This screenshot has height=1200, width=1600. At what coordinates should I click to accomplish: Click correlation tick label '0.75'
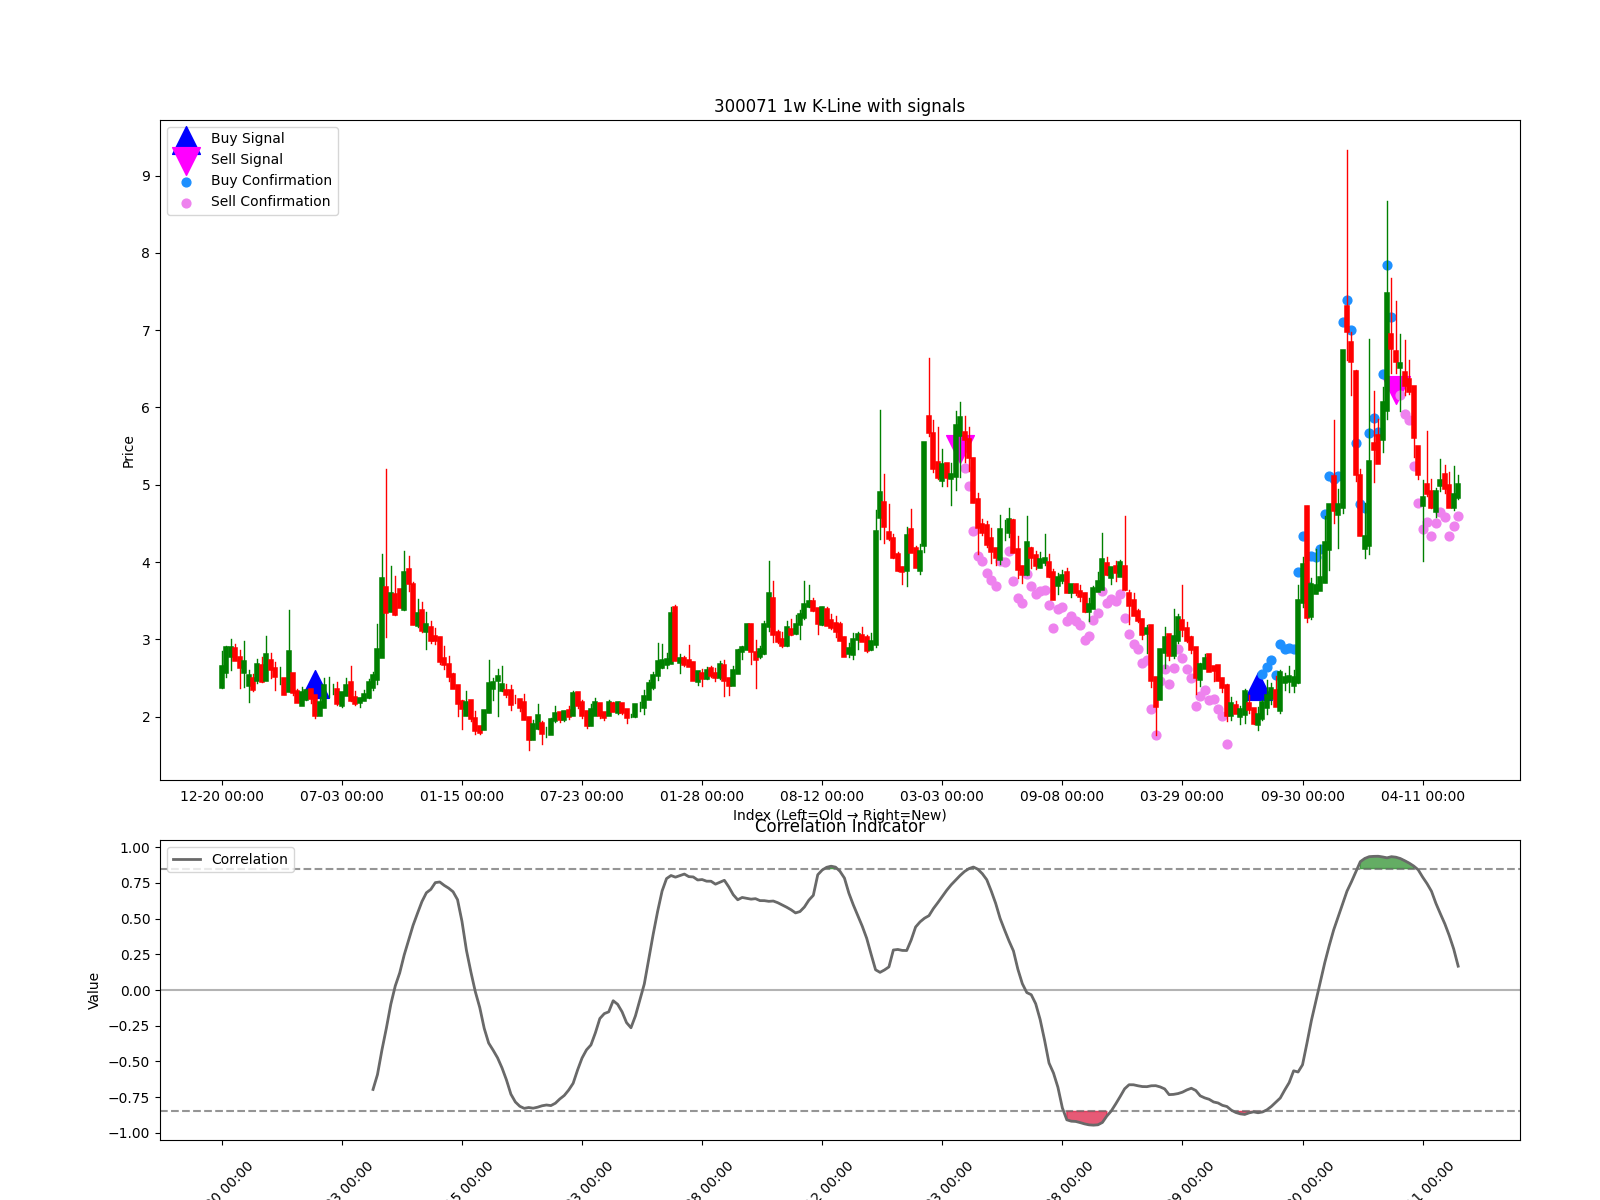tap(135, 884)
